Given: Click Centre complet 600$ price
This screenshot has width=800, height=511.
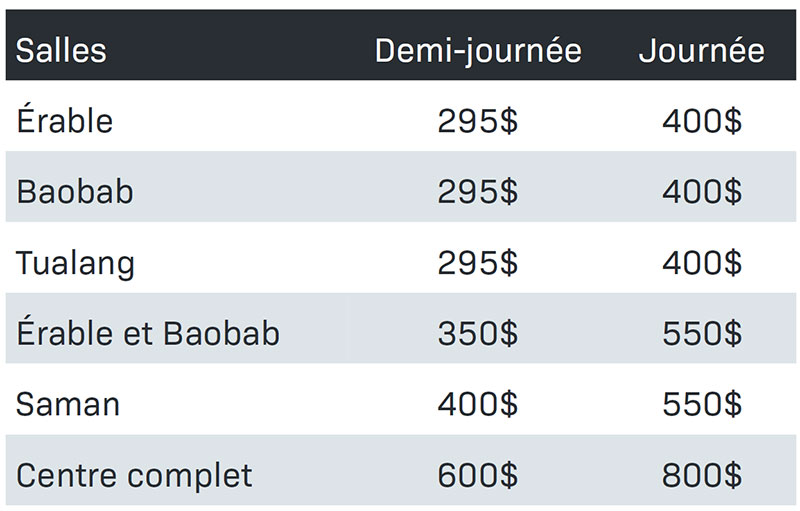Looking at the screenshot, I should [478, 475].
